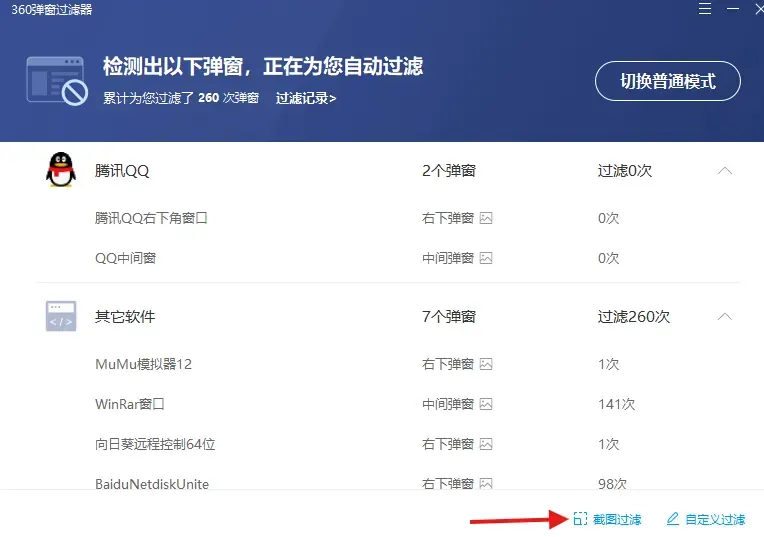This screenshot has height=537, width=764.
Task: Minimize the 360弹窗过滤器 window
Action: point(733,9)
